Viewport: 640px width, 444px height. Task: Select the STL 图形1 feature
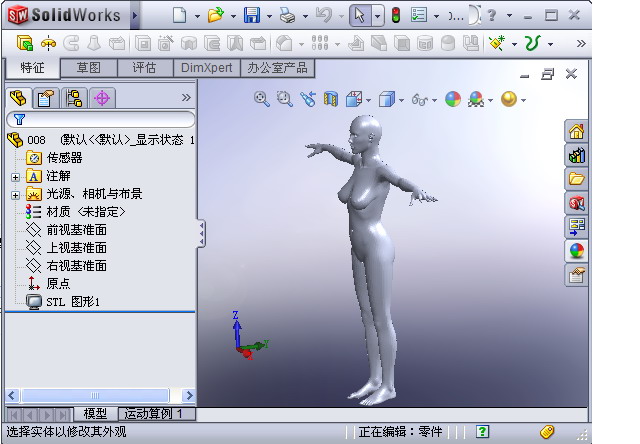pos(63,302)
